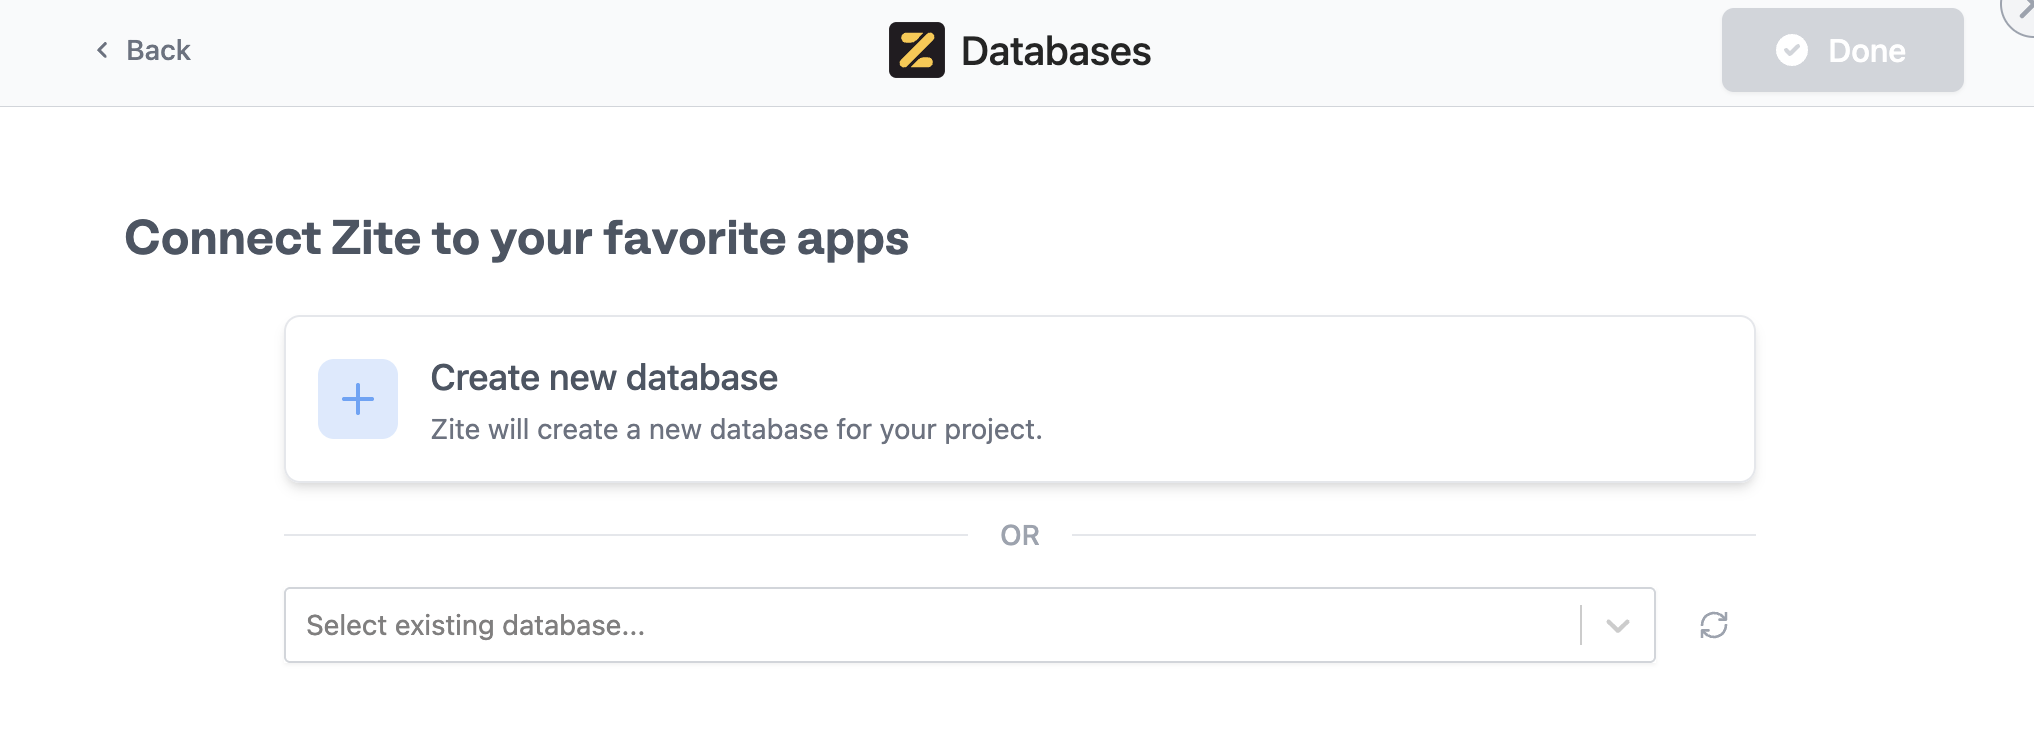Click the Databases header title
This screenshot has width=2034, height=750.
point(1055,50)
